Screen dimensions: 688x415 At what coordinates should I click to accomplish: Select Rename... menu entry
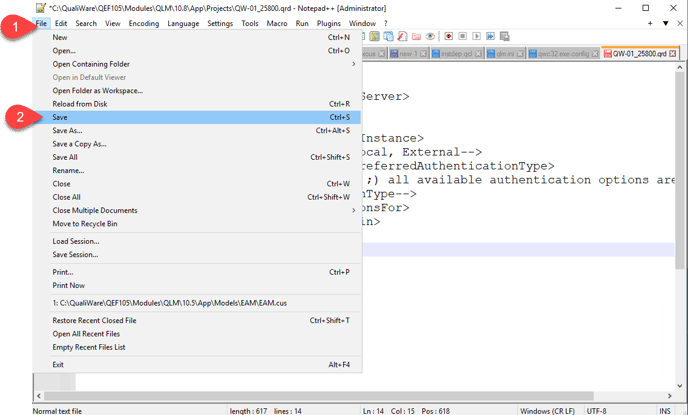point(197,171)
